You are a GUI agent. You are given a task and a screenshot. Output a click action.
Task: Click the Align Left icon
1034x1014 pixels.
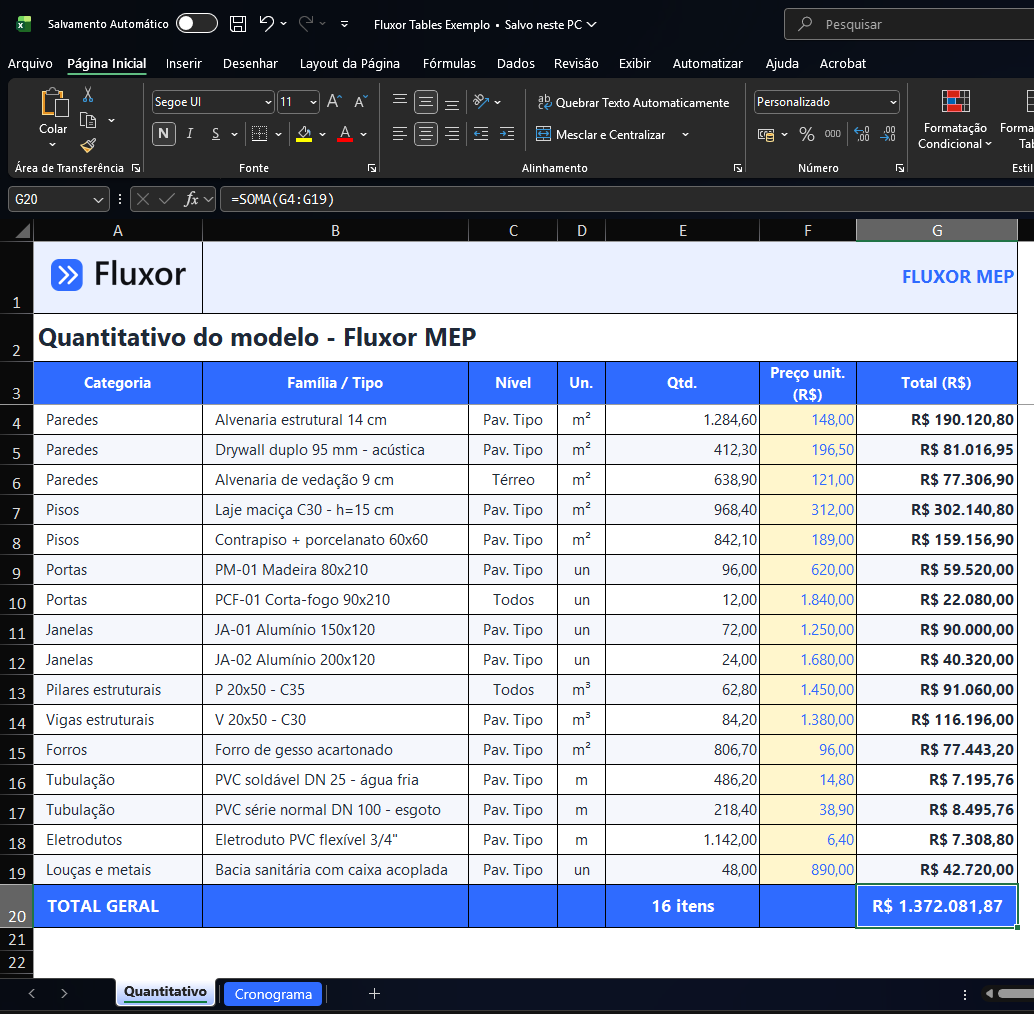[400, 134]
